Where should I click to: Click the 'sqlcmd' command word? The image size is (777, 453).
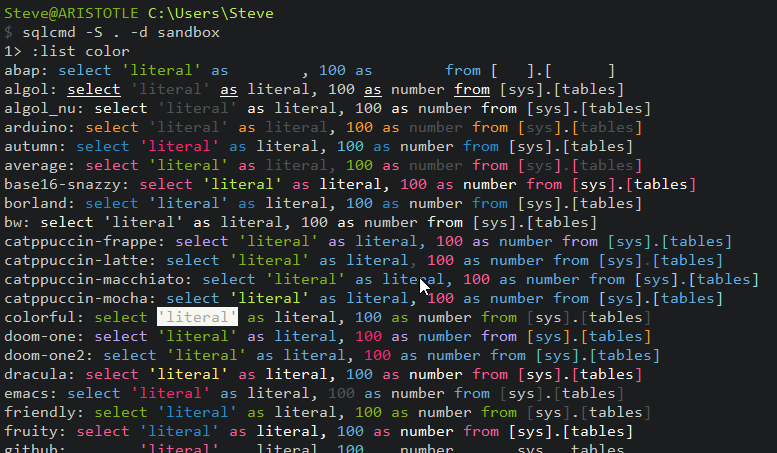click(49, 32)
